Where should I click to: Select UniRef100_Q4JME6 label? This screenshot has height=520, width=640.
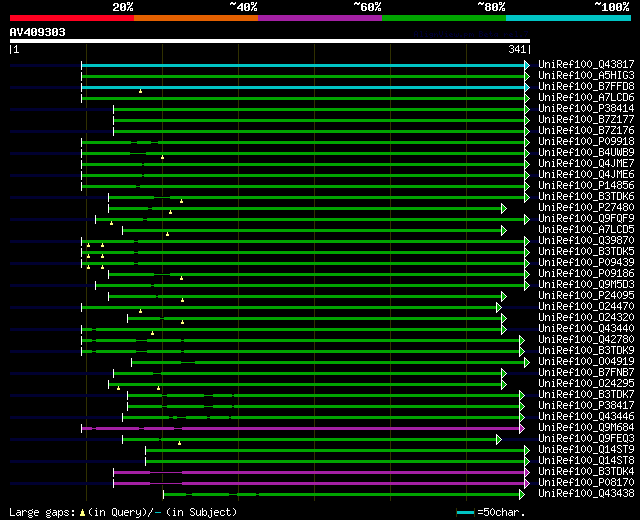pyautogui.click(x=586, y=175)
